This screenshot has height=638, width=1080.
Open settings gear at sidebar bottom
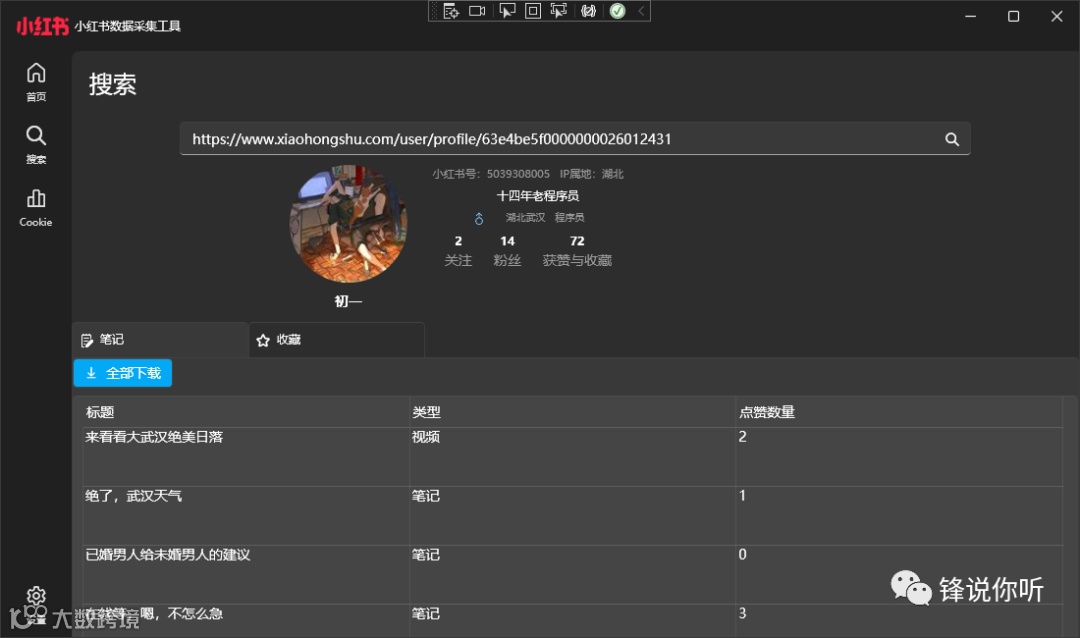click(36, 597)
